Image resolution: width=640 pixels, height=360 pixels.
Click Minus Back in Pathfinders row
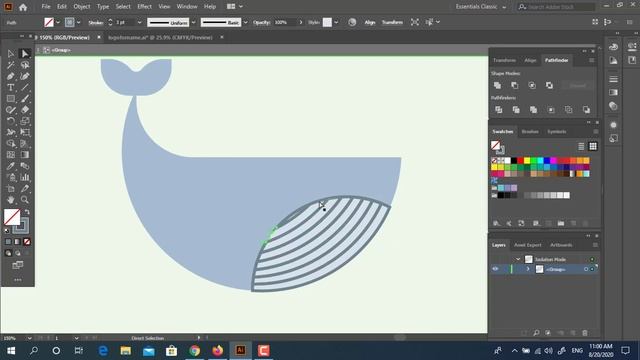click(x=586, y=110)
